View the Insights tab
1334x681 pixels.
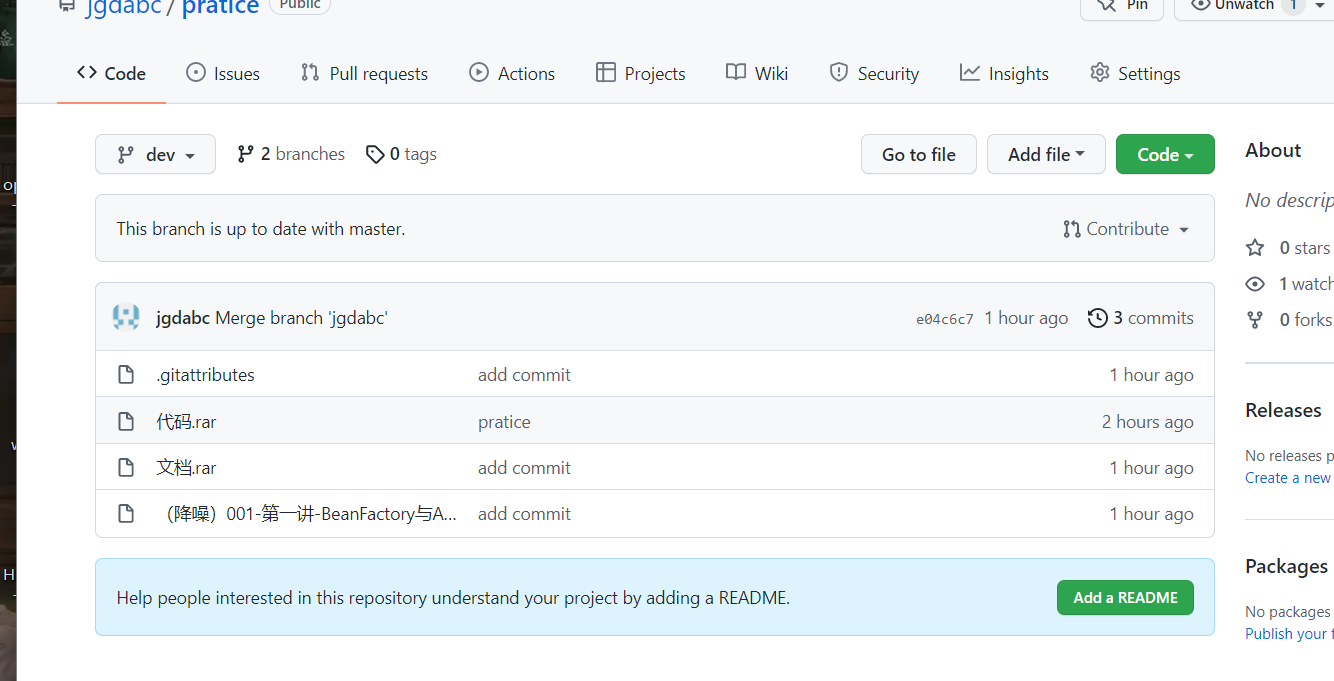coord(1004,73)
